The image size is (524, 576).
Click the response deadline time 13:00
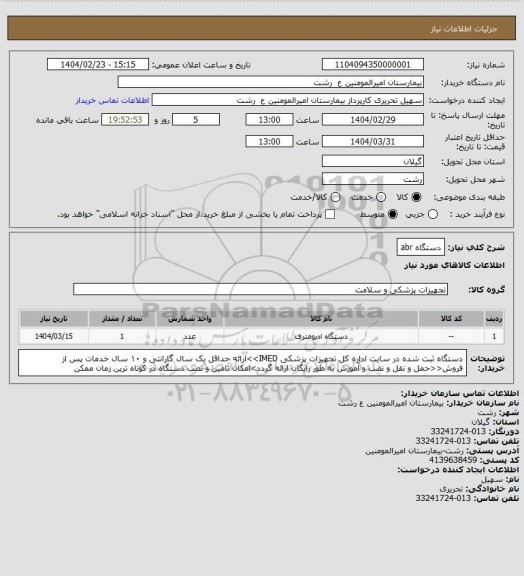[269, 120]
